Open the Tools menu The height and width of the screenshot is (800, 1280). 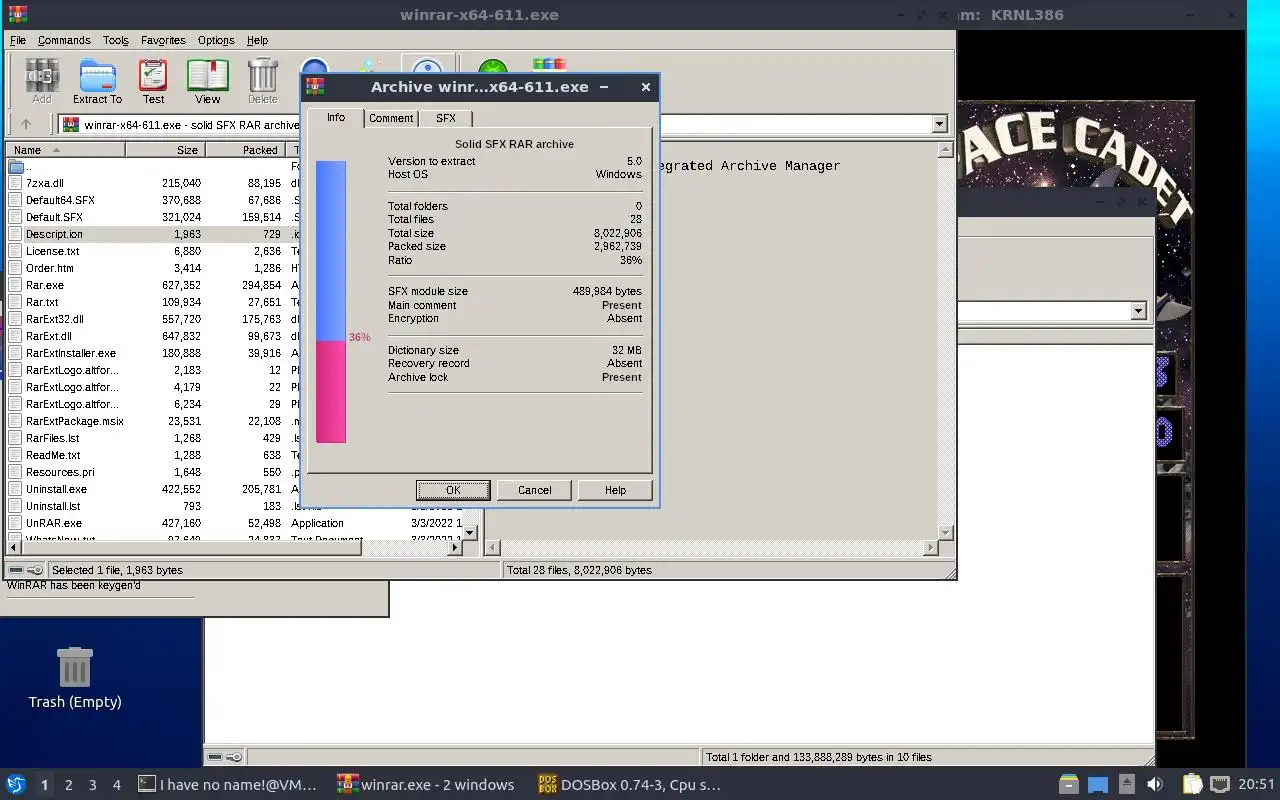click(116, 40)
